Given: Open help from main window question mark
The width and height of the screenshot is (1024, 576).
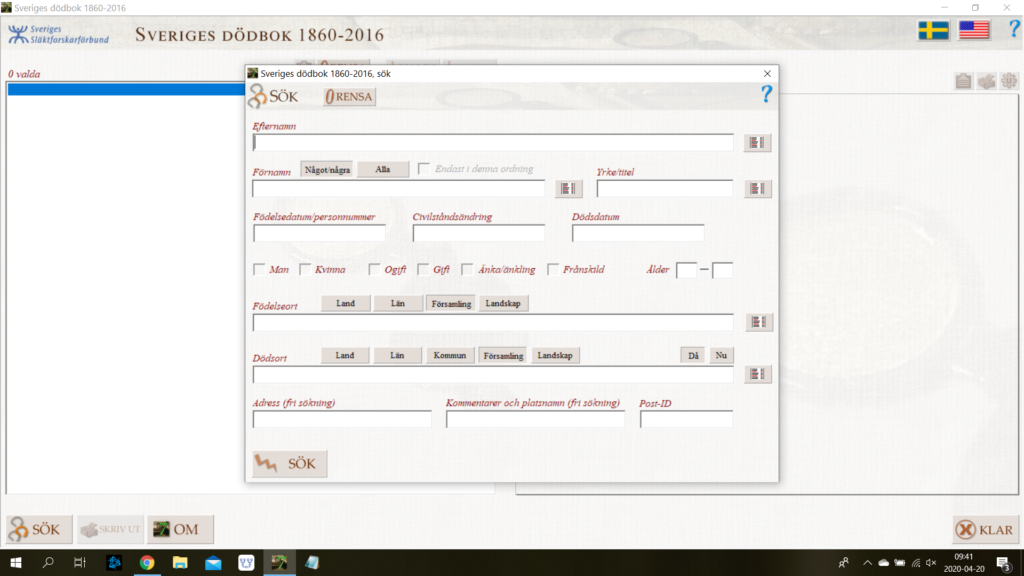Looking at the screenshot, I should click(1014, 29).
